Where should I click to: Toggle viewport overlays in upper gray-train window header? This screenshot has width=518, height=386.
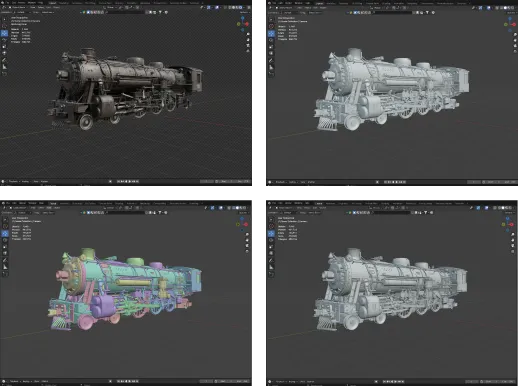click(x=489, y=8)
